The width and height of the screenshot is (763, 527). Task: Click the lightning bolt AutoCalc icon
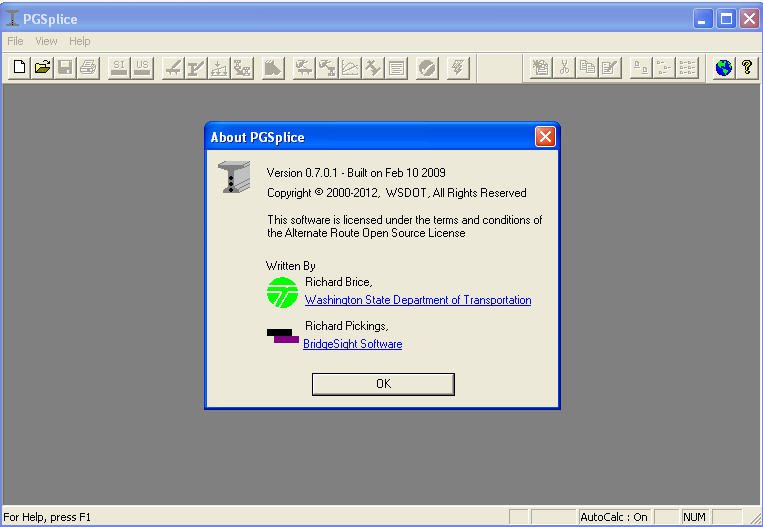458,67
